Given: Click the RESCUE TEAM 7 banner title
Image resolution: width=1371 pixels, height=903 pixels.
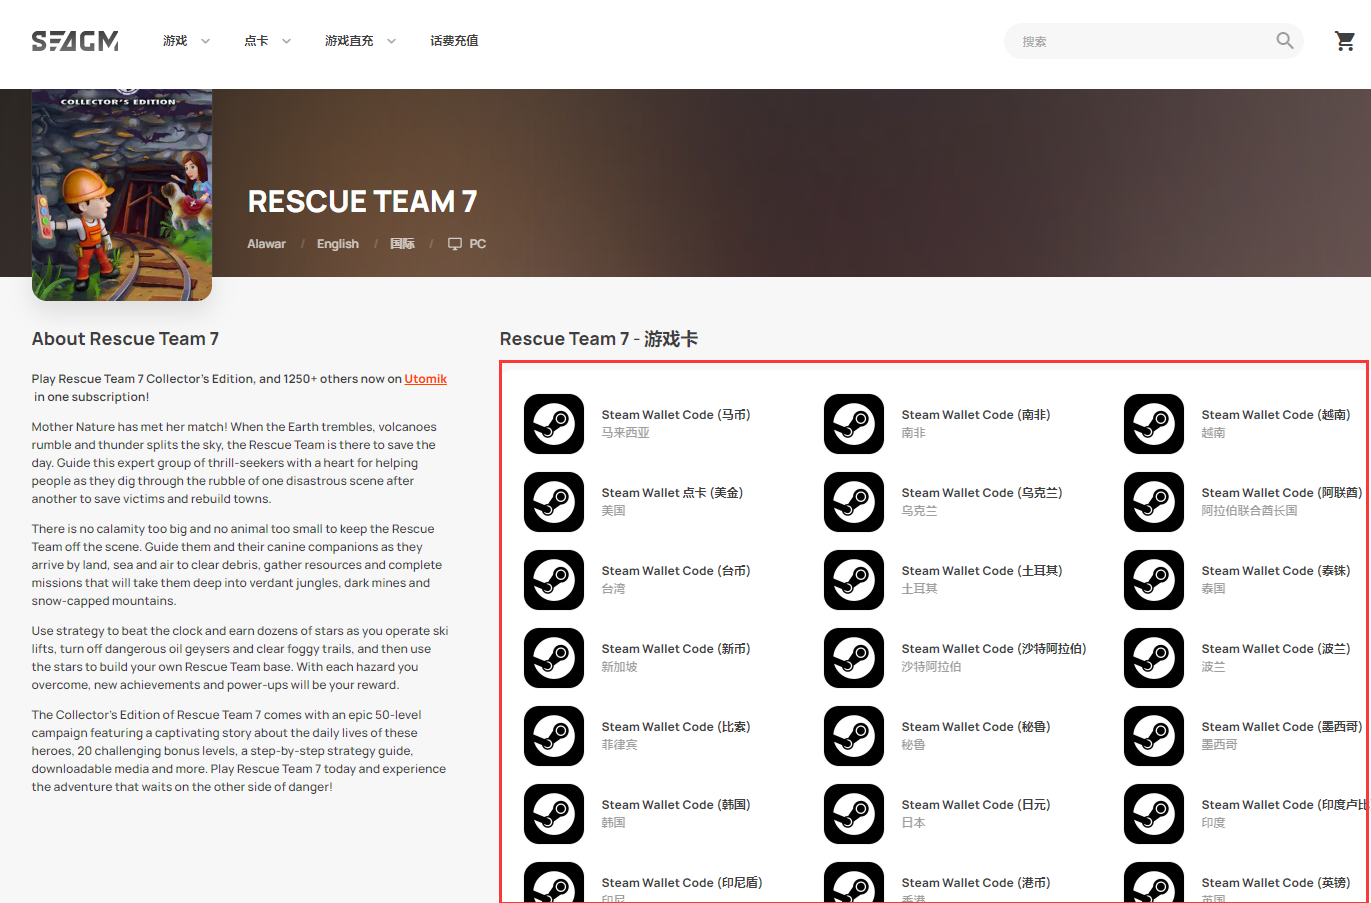Looking at the screenshot, I should point(362,202).
